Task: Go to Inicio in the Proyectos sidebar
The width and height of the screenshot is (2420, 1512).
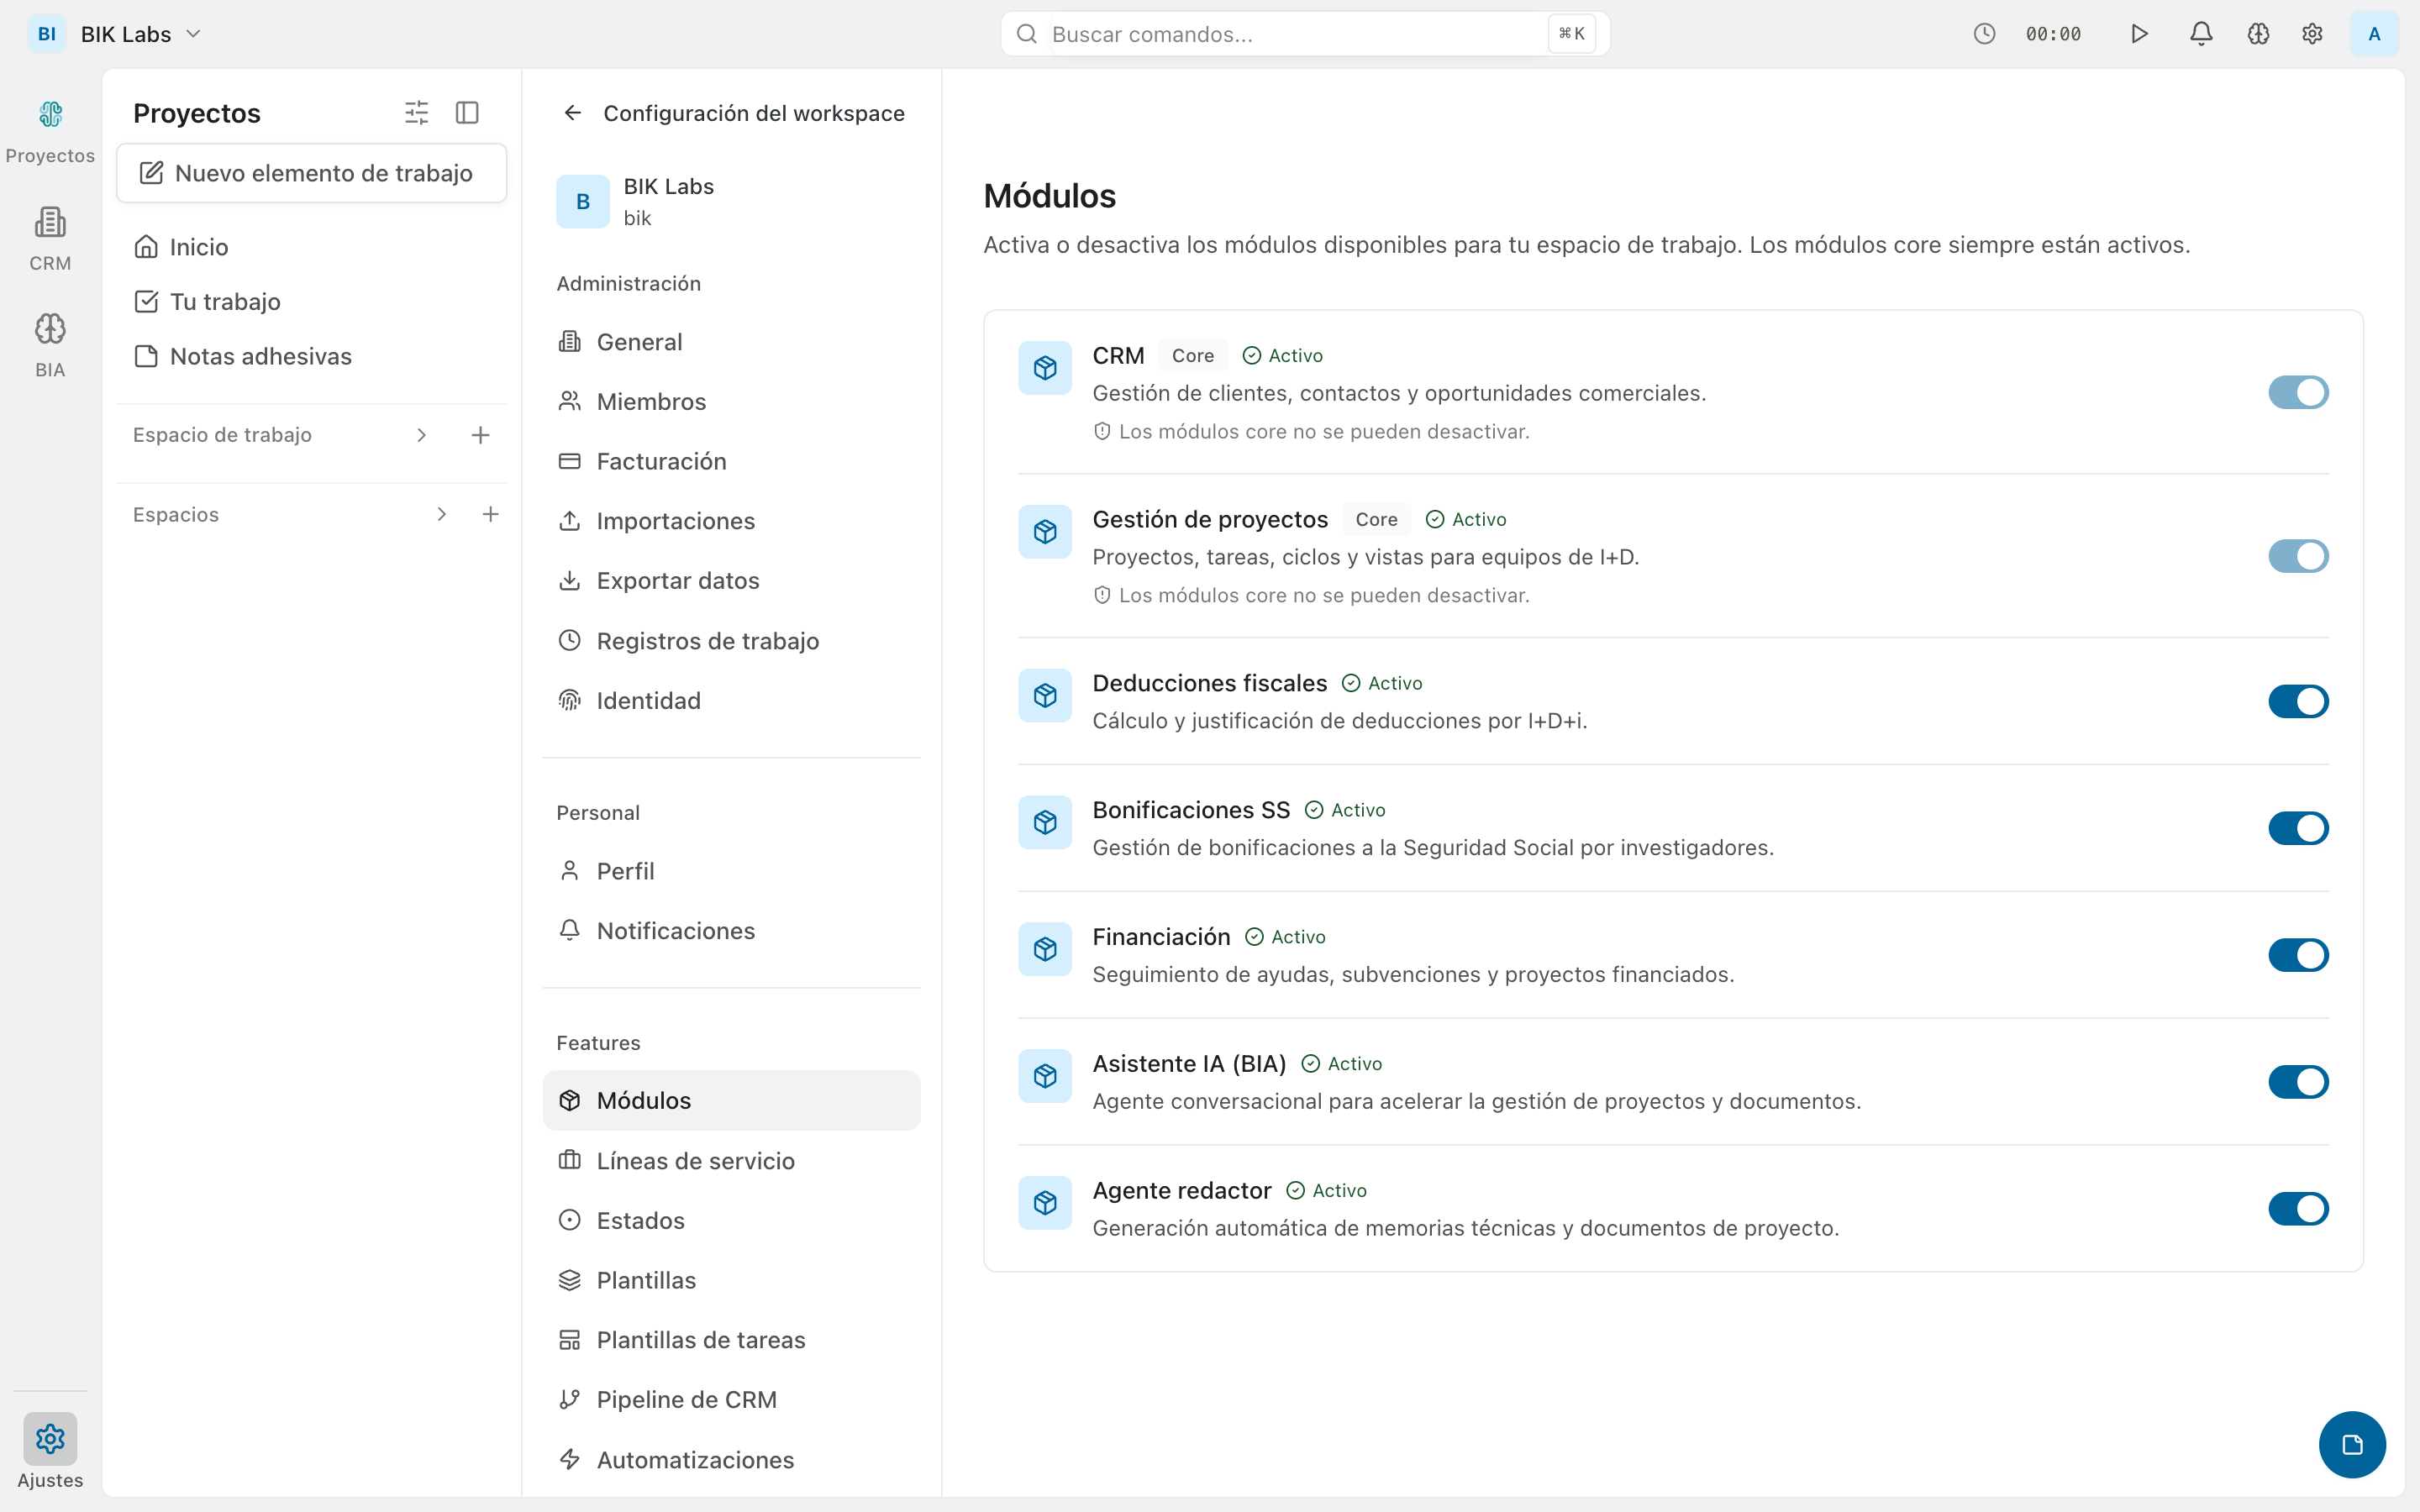Action: (x=311, y=247)
